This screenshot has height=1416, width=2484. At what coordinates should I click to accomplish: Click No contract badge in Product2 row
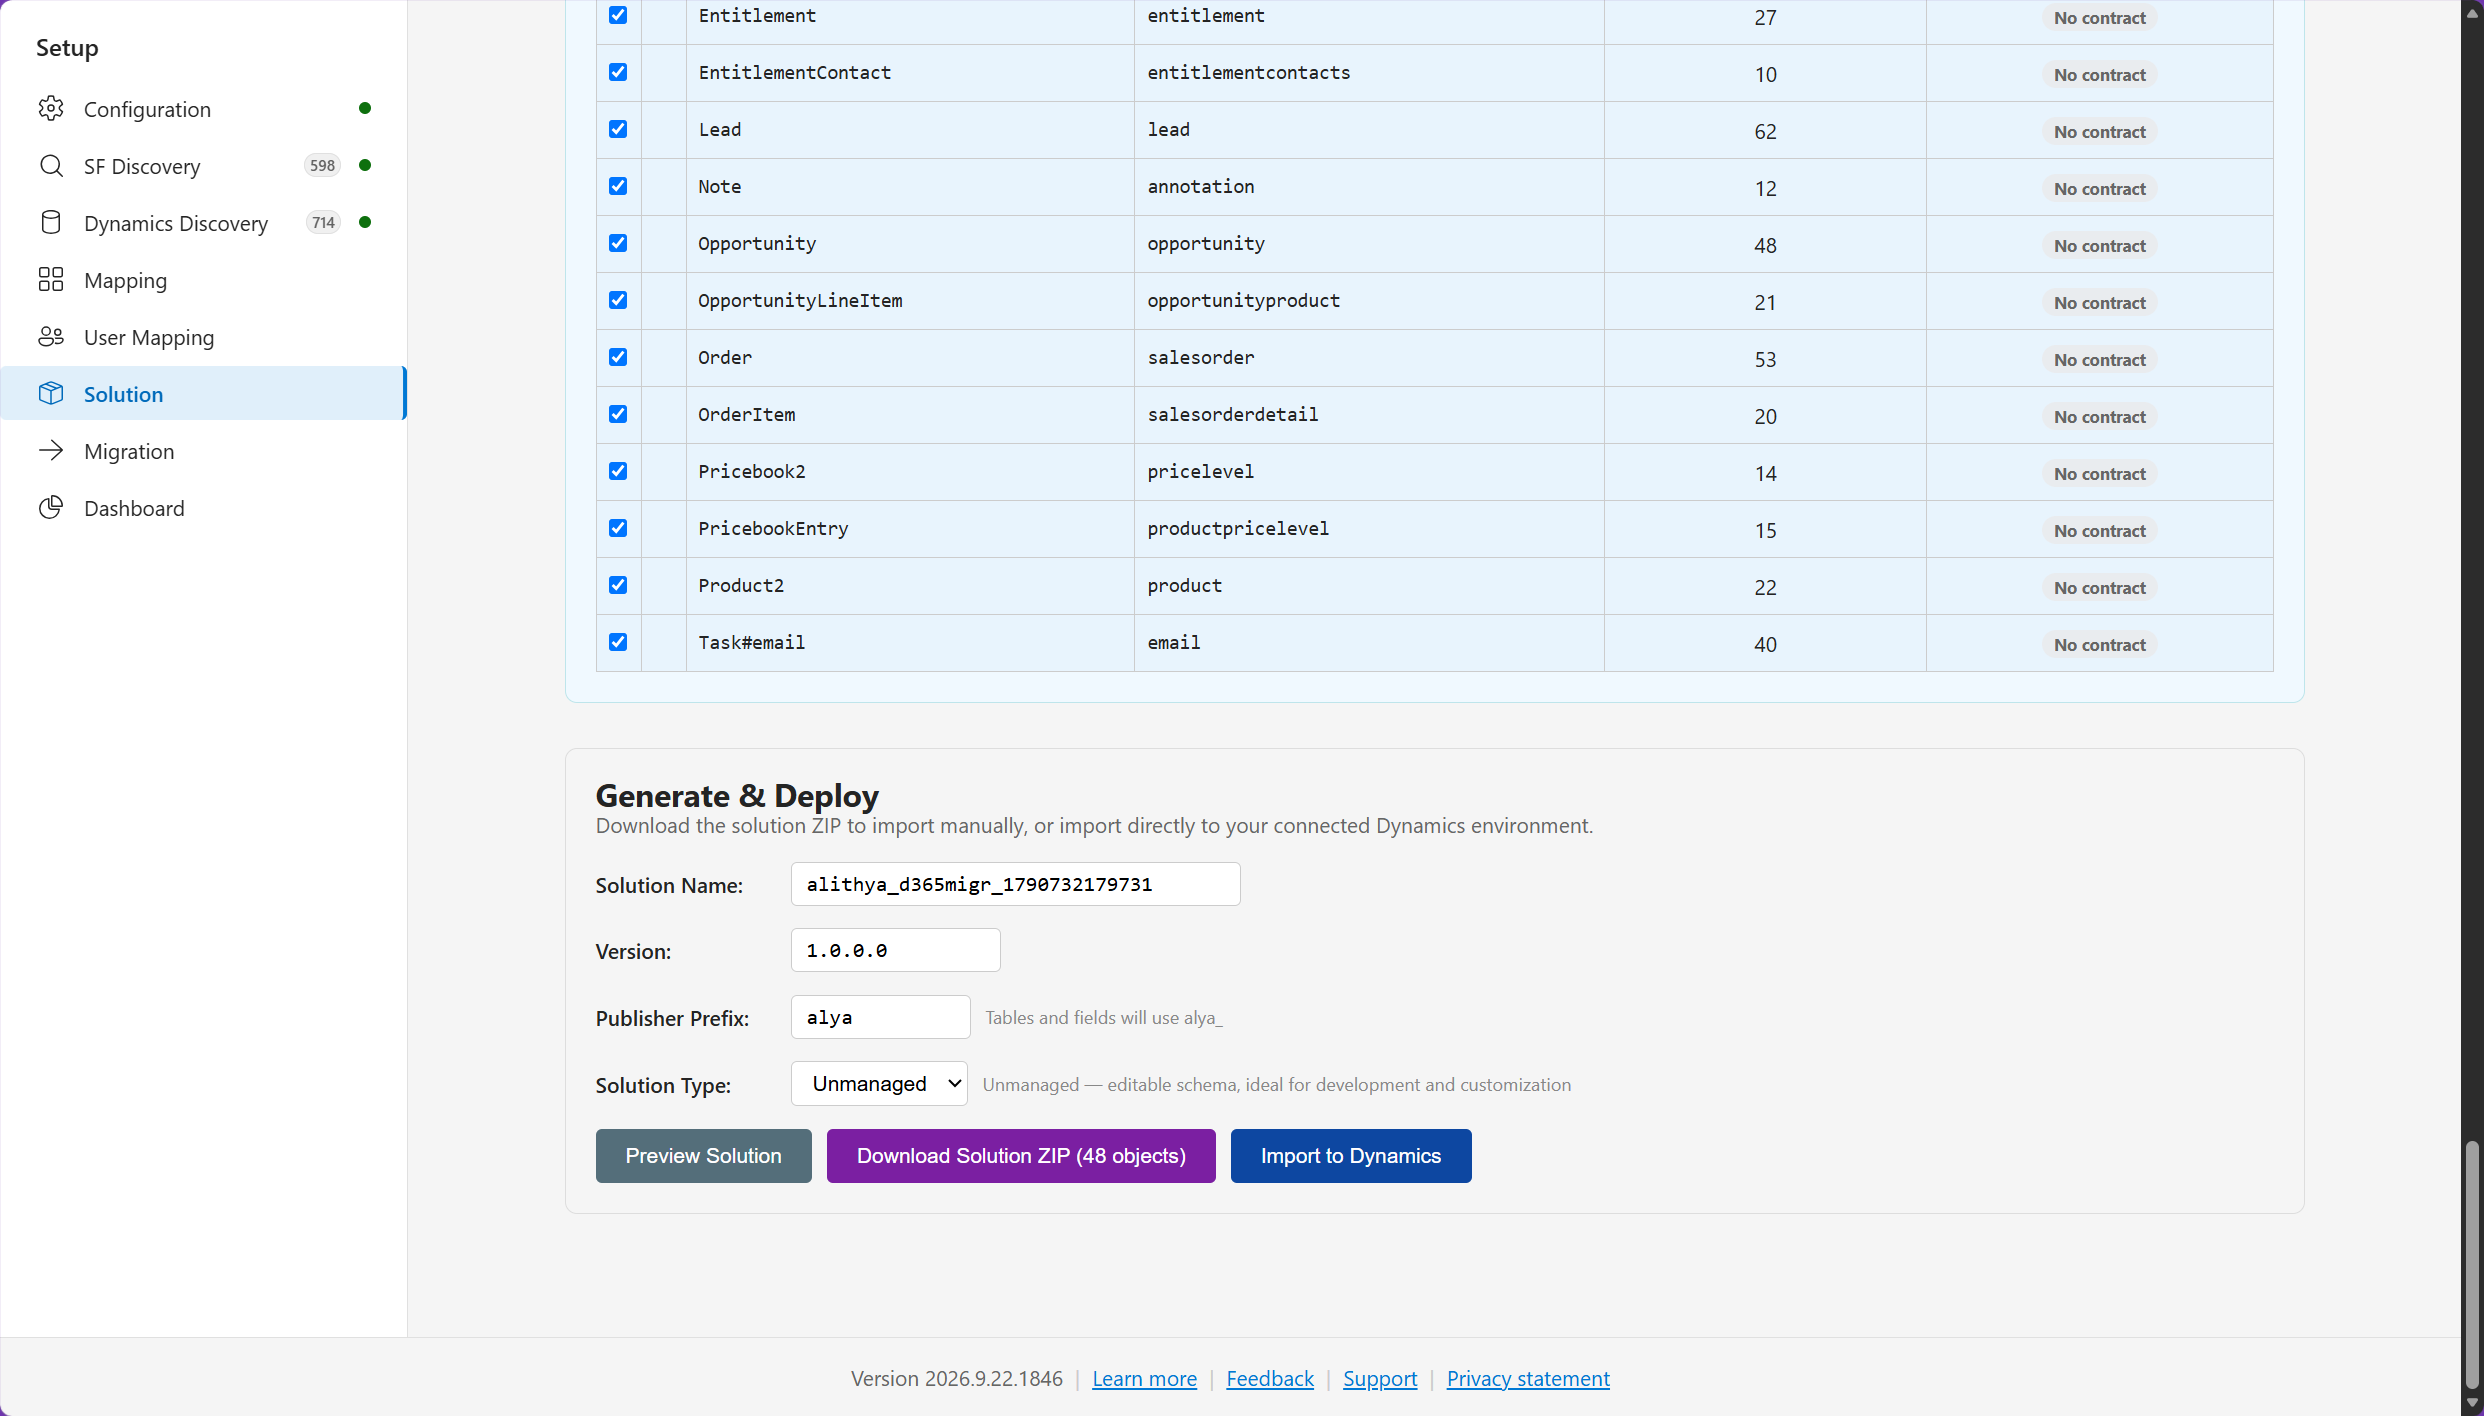pyautogui.click(x=2099, y=588)
